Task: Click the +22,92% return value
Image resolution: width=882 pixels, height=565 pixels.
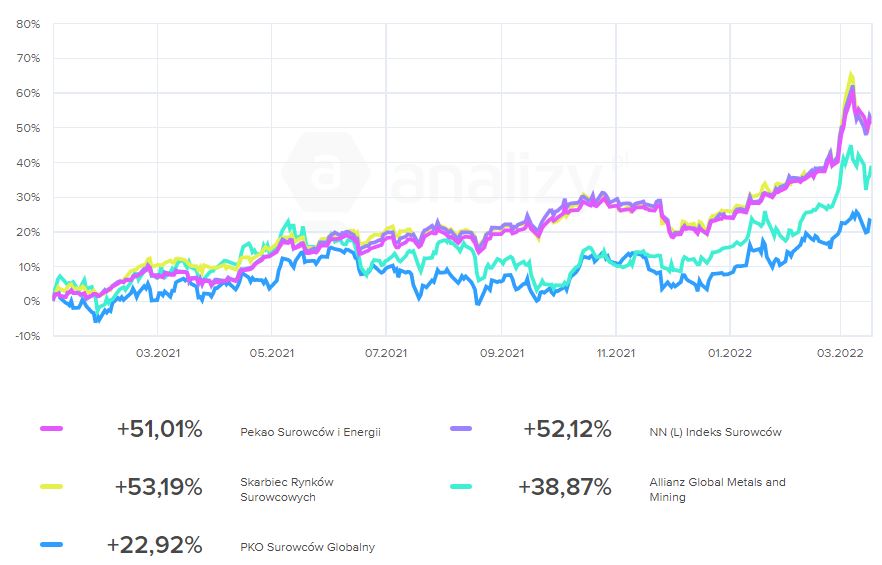Action: pyautogui.click(x=154, y=546)
